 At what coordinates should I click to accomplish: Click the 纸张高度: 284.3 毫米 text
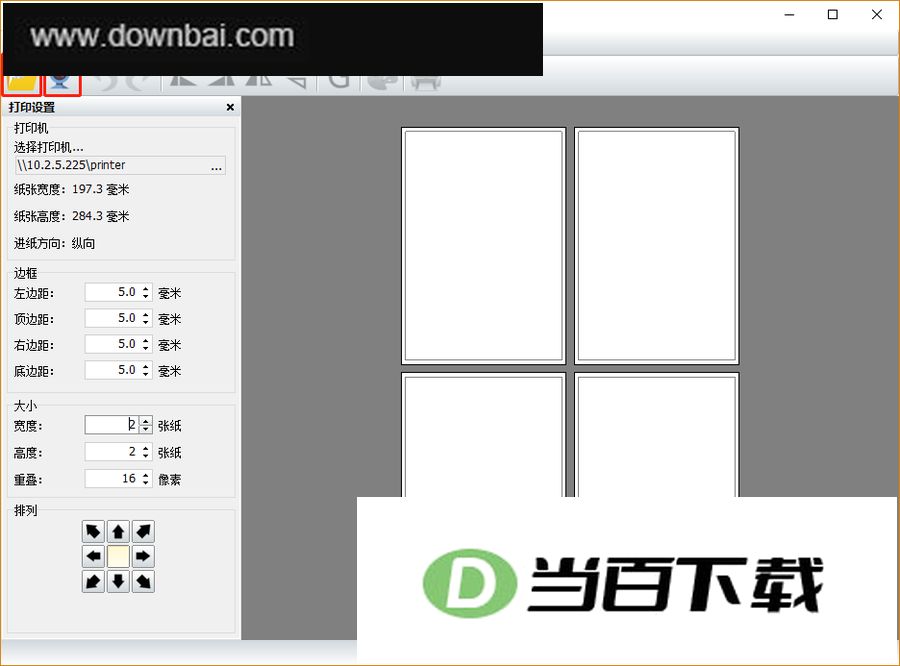click(x=72, y=216)
